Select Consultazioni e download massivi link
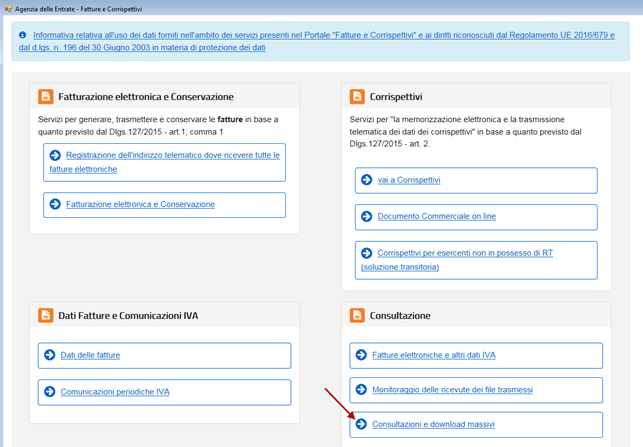643x447 pixels. pyautogui.click(x=433, y=424)
